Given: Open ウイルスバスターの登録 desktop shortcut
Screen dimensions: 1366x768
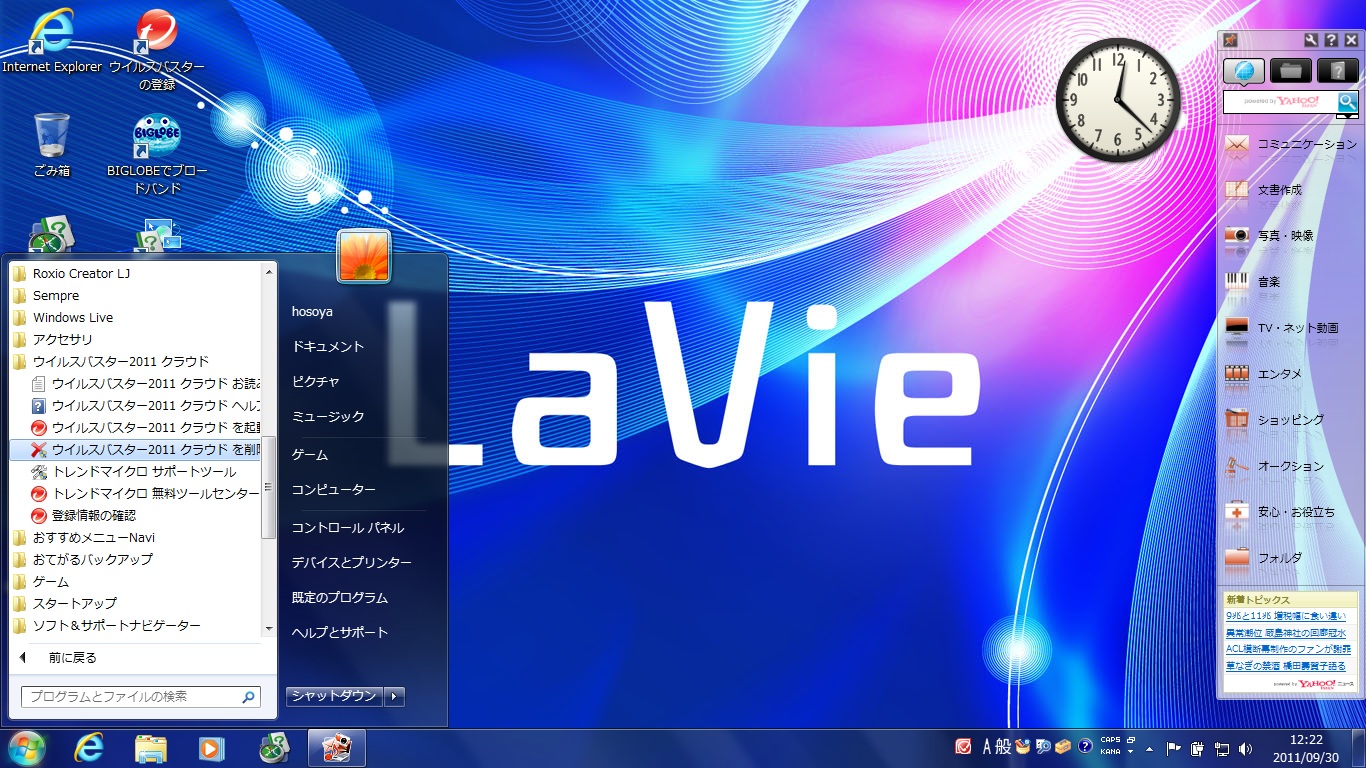Looking at the screenshot, I should coord(156,50).
